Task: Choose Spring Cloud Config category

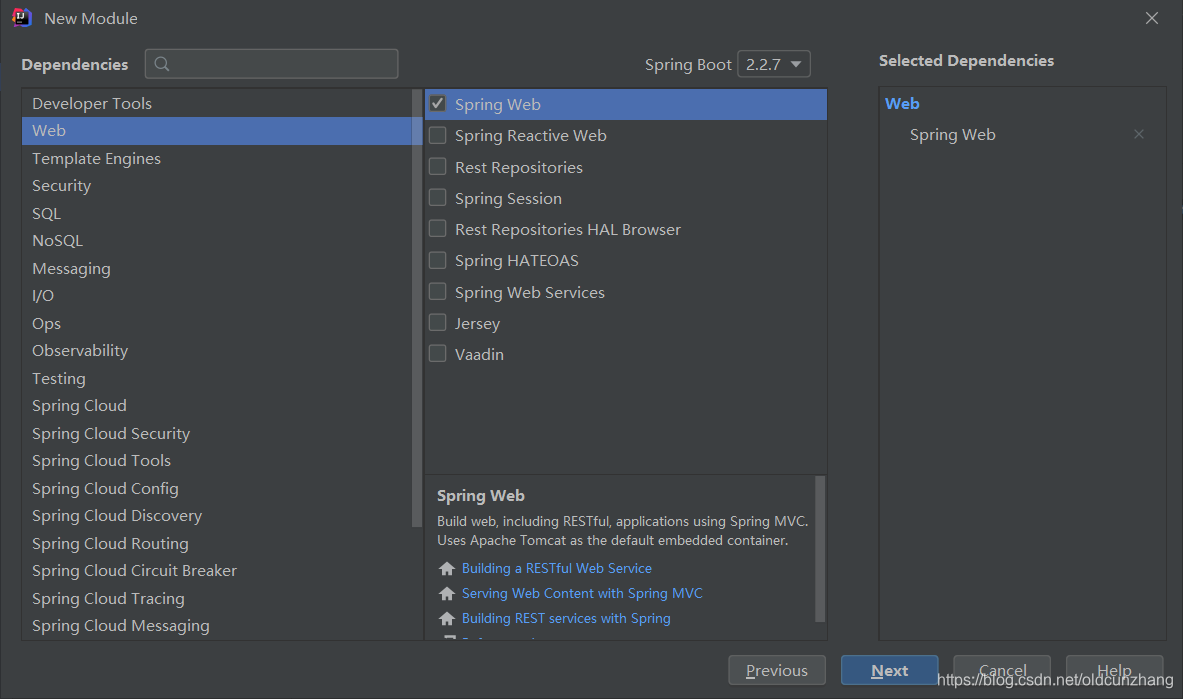Action: [217, 489]
